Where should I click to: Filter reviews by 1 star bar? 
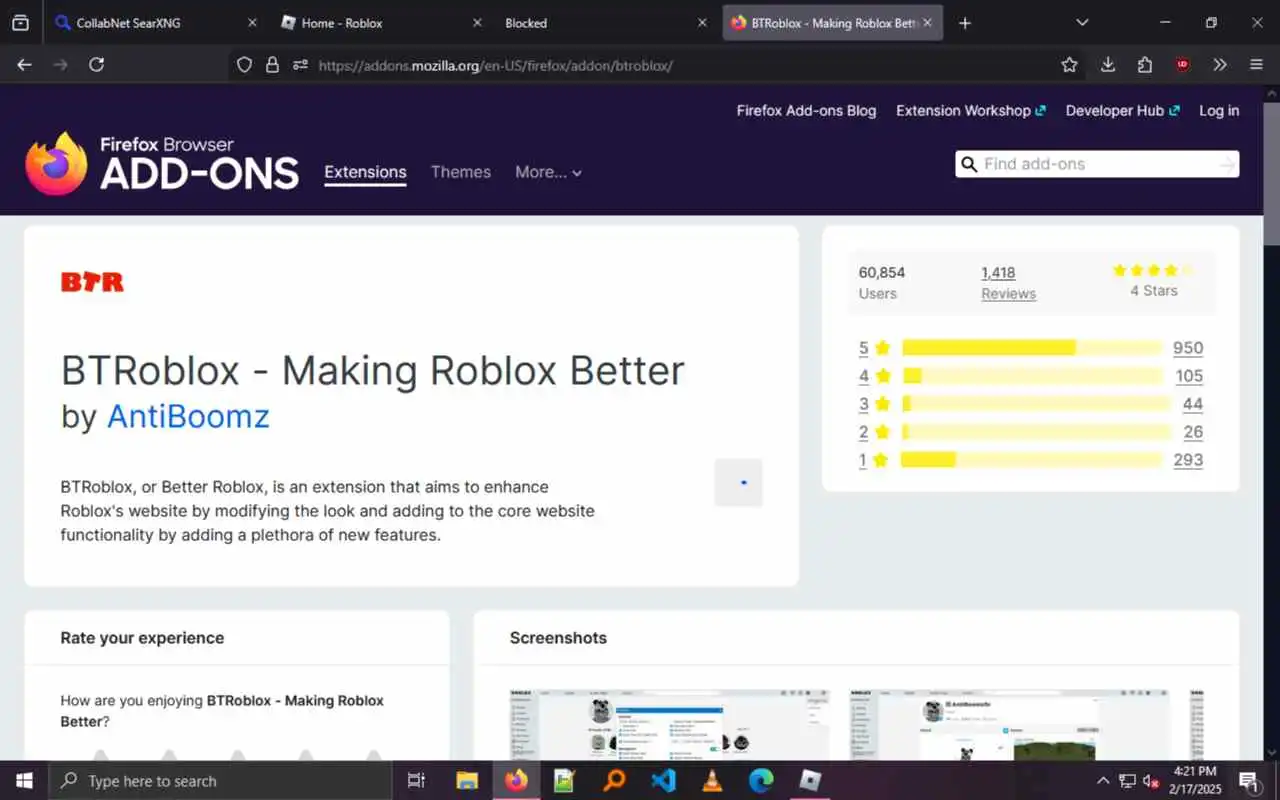(x=1032, y=460)
